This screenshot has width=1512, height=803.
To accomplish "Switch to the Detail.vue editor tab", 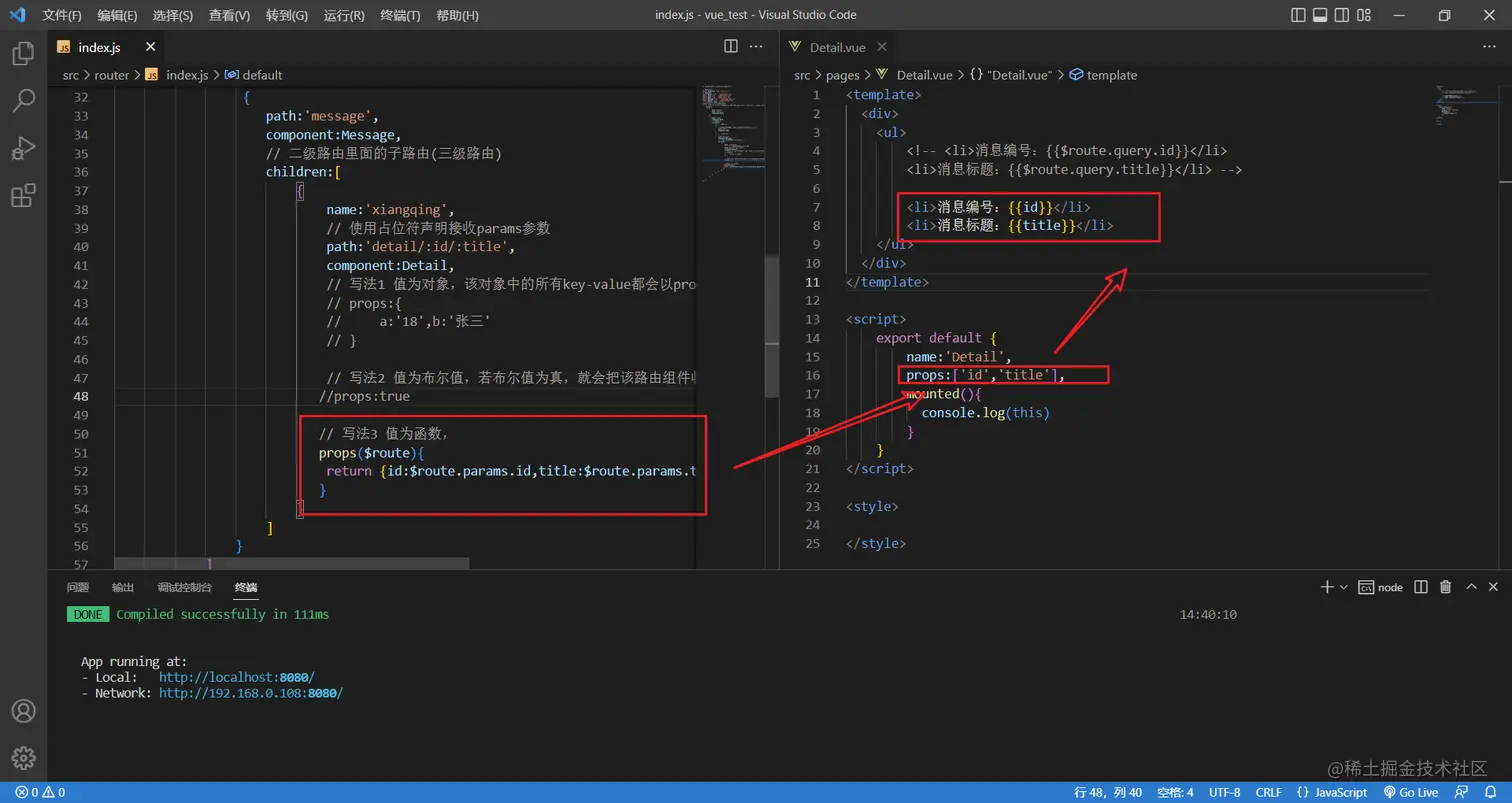I will pyautogui.click(x=840, y=47).
